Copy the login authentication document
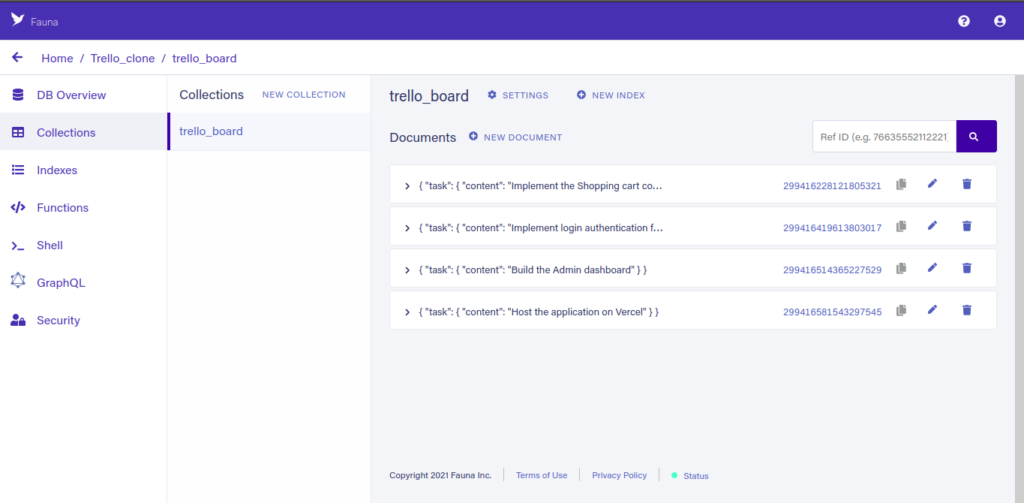1024x503 pixels. (901, 227)
